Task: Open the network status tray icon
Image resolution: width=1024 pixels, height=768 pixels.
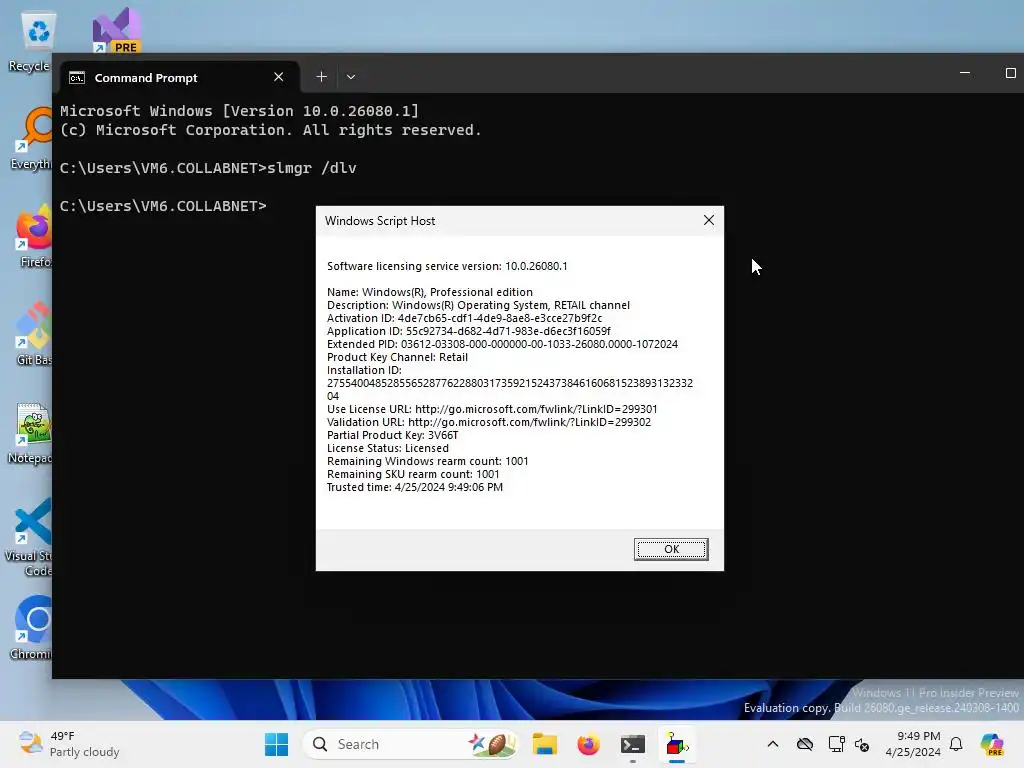Action: tap(836, 744)
